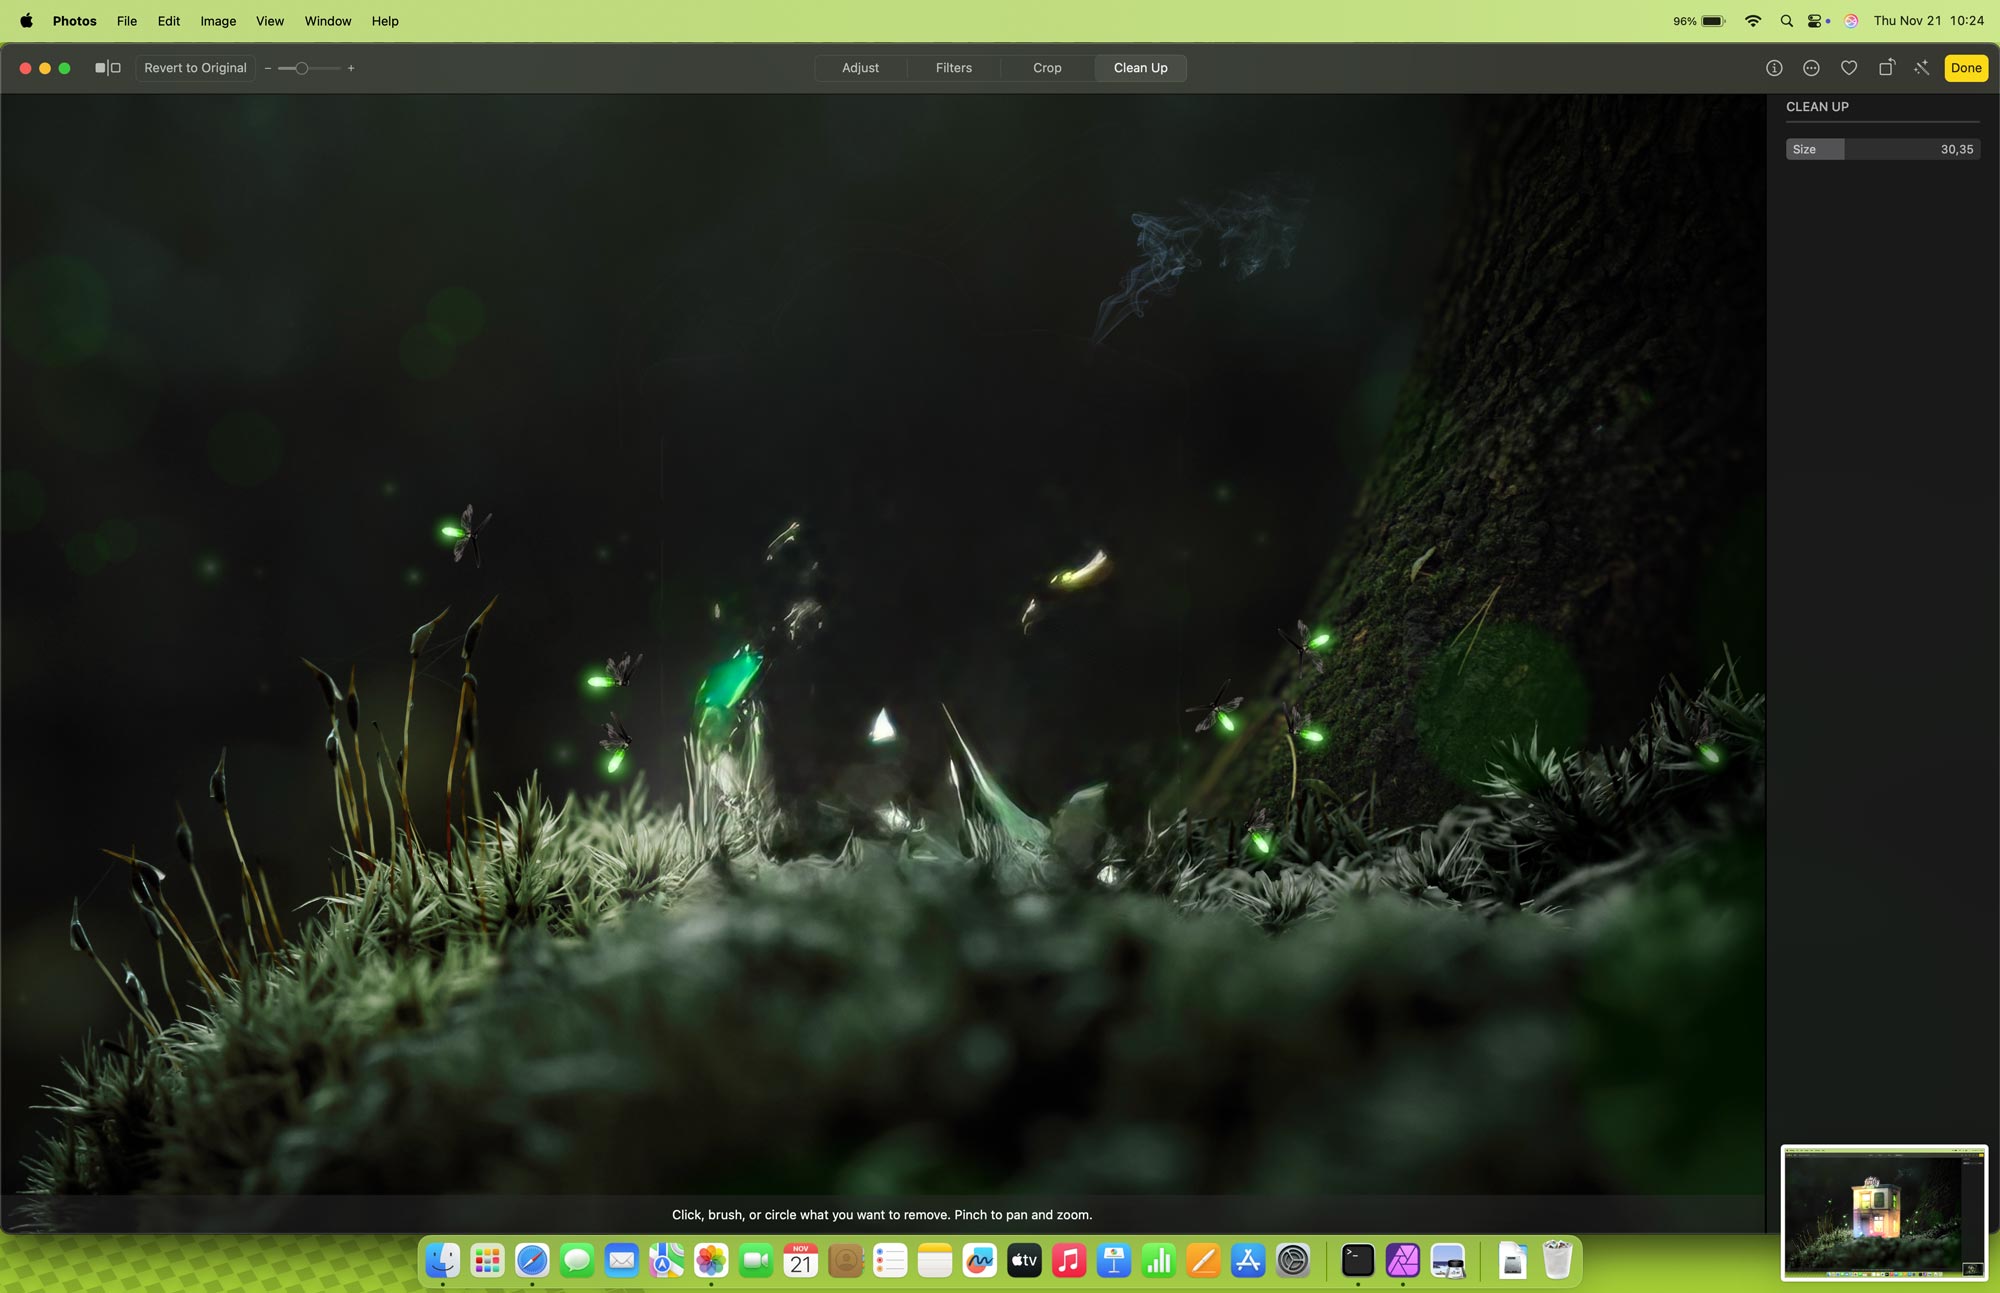2000x1293 pixels.
Task: Adjust the Clean Up Size slider
Action: pos(1882,149)
